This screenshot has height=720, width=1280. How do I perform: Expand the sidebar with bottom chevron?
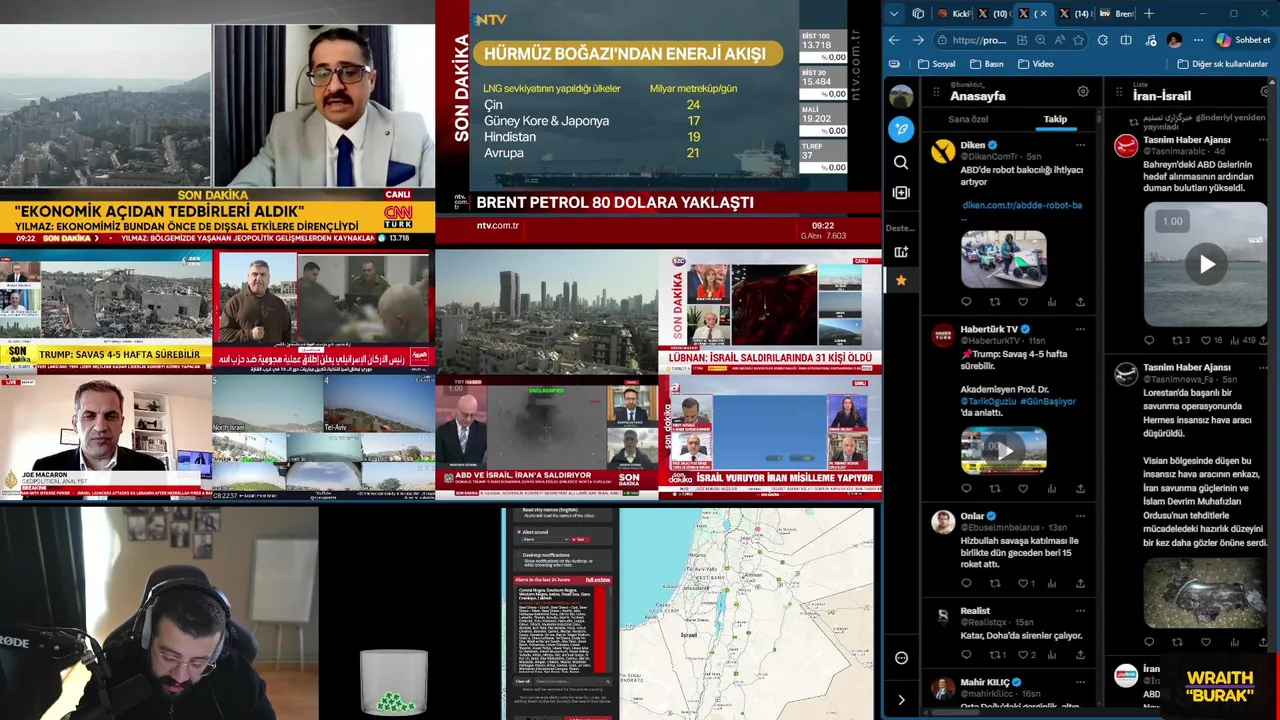[x=901, y=700]
